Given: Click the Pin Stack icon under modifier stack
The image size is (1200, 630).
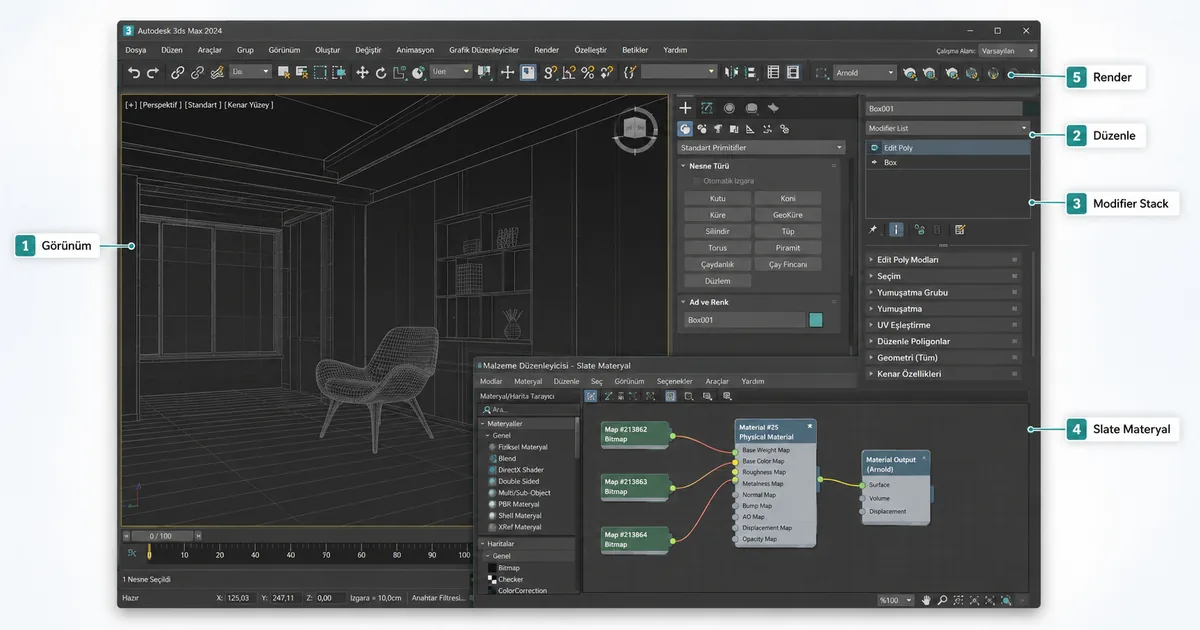Looking at the screenshot, I should [873, 229].
